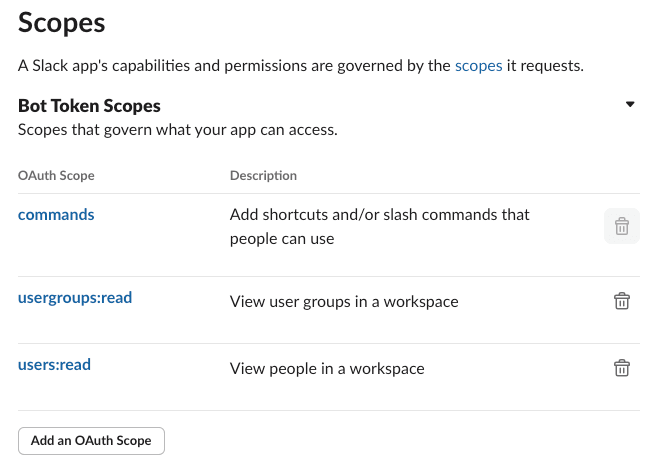
Task: Click the OAuth Scope column header
Action: [56, 175]
